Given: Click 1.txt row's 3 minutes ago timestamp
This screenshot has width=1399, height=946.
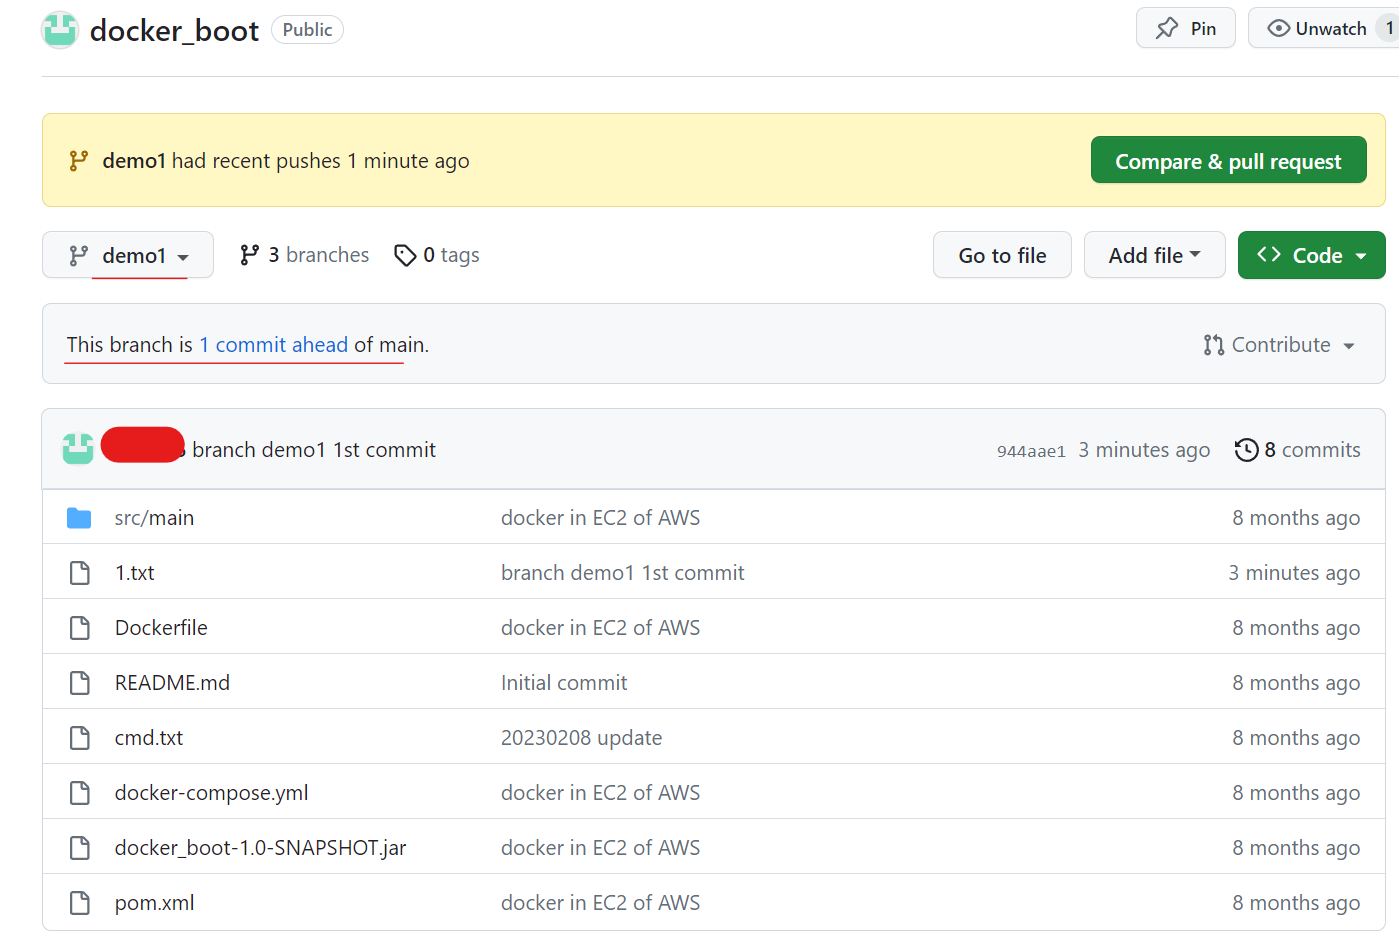Looking at the screenshot, I should pyautogui.click(x=1294, y=573).
